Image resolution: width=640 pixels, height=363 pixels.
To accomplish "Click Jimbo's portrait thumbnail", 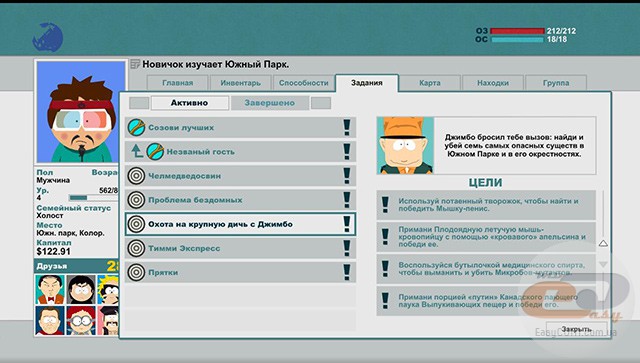I will click(405, 146).
